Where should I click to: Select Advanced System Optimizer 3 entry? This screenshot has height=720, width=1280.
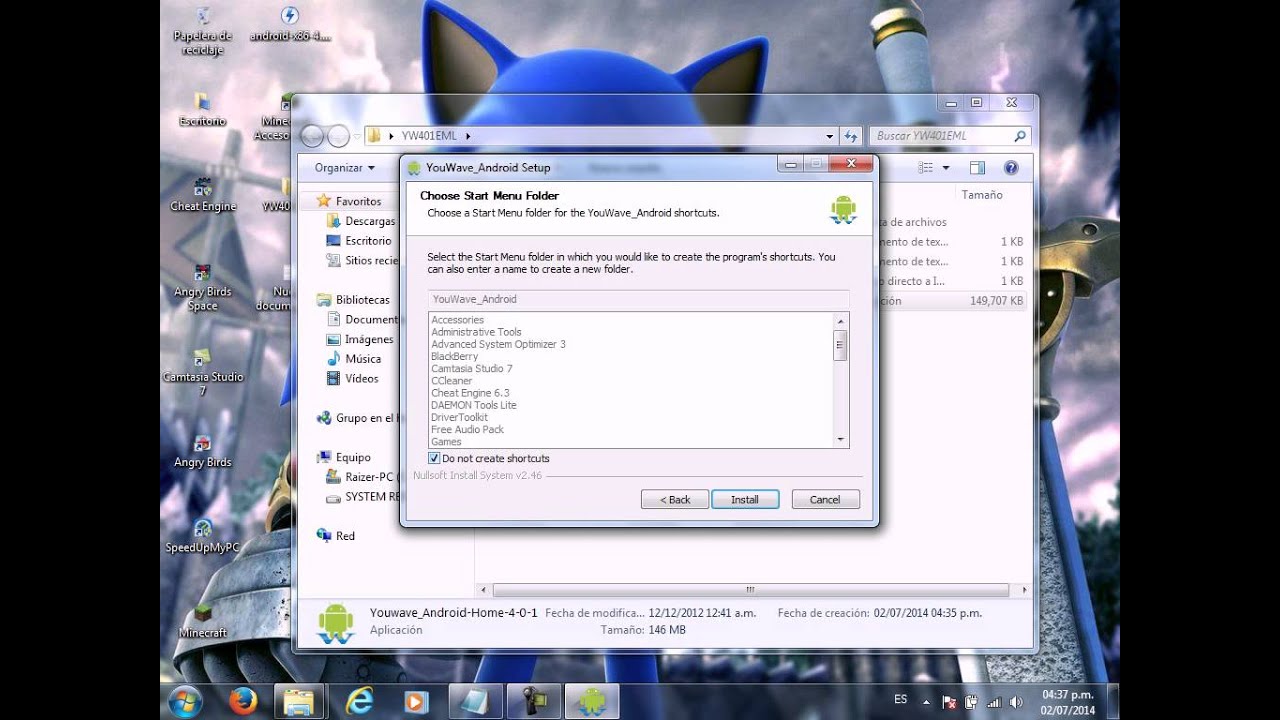coord(498,344)
